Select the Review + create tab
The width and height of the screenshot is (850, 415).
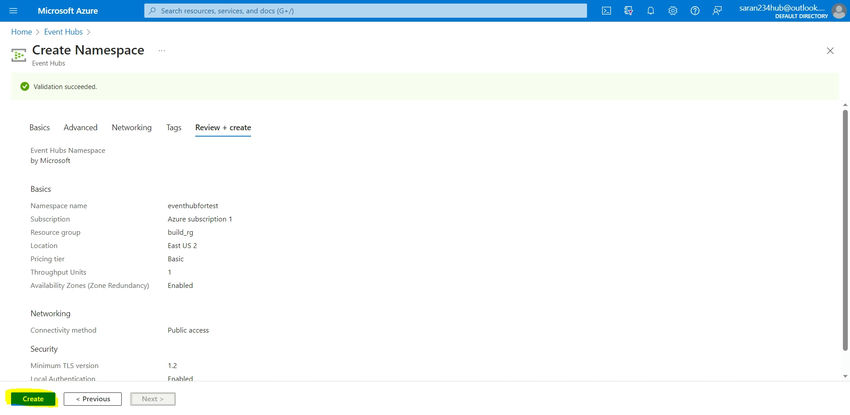(x=223, y=128)
